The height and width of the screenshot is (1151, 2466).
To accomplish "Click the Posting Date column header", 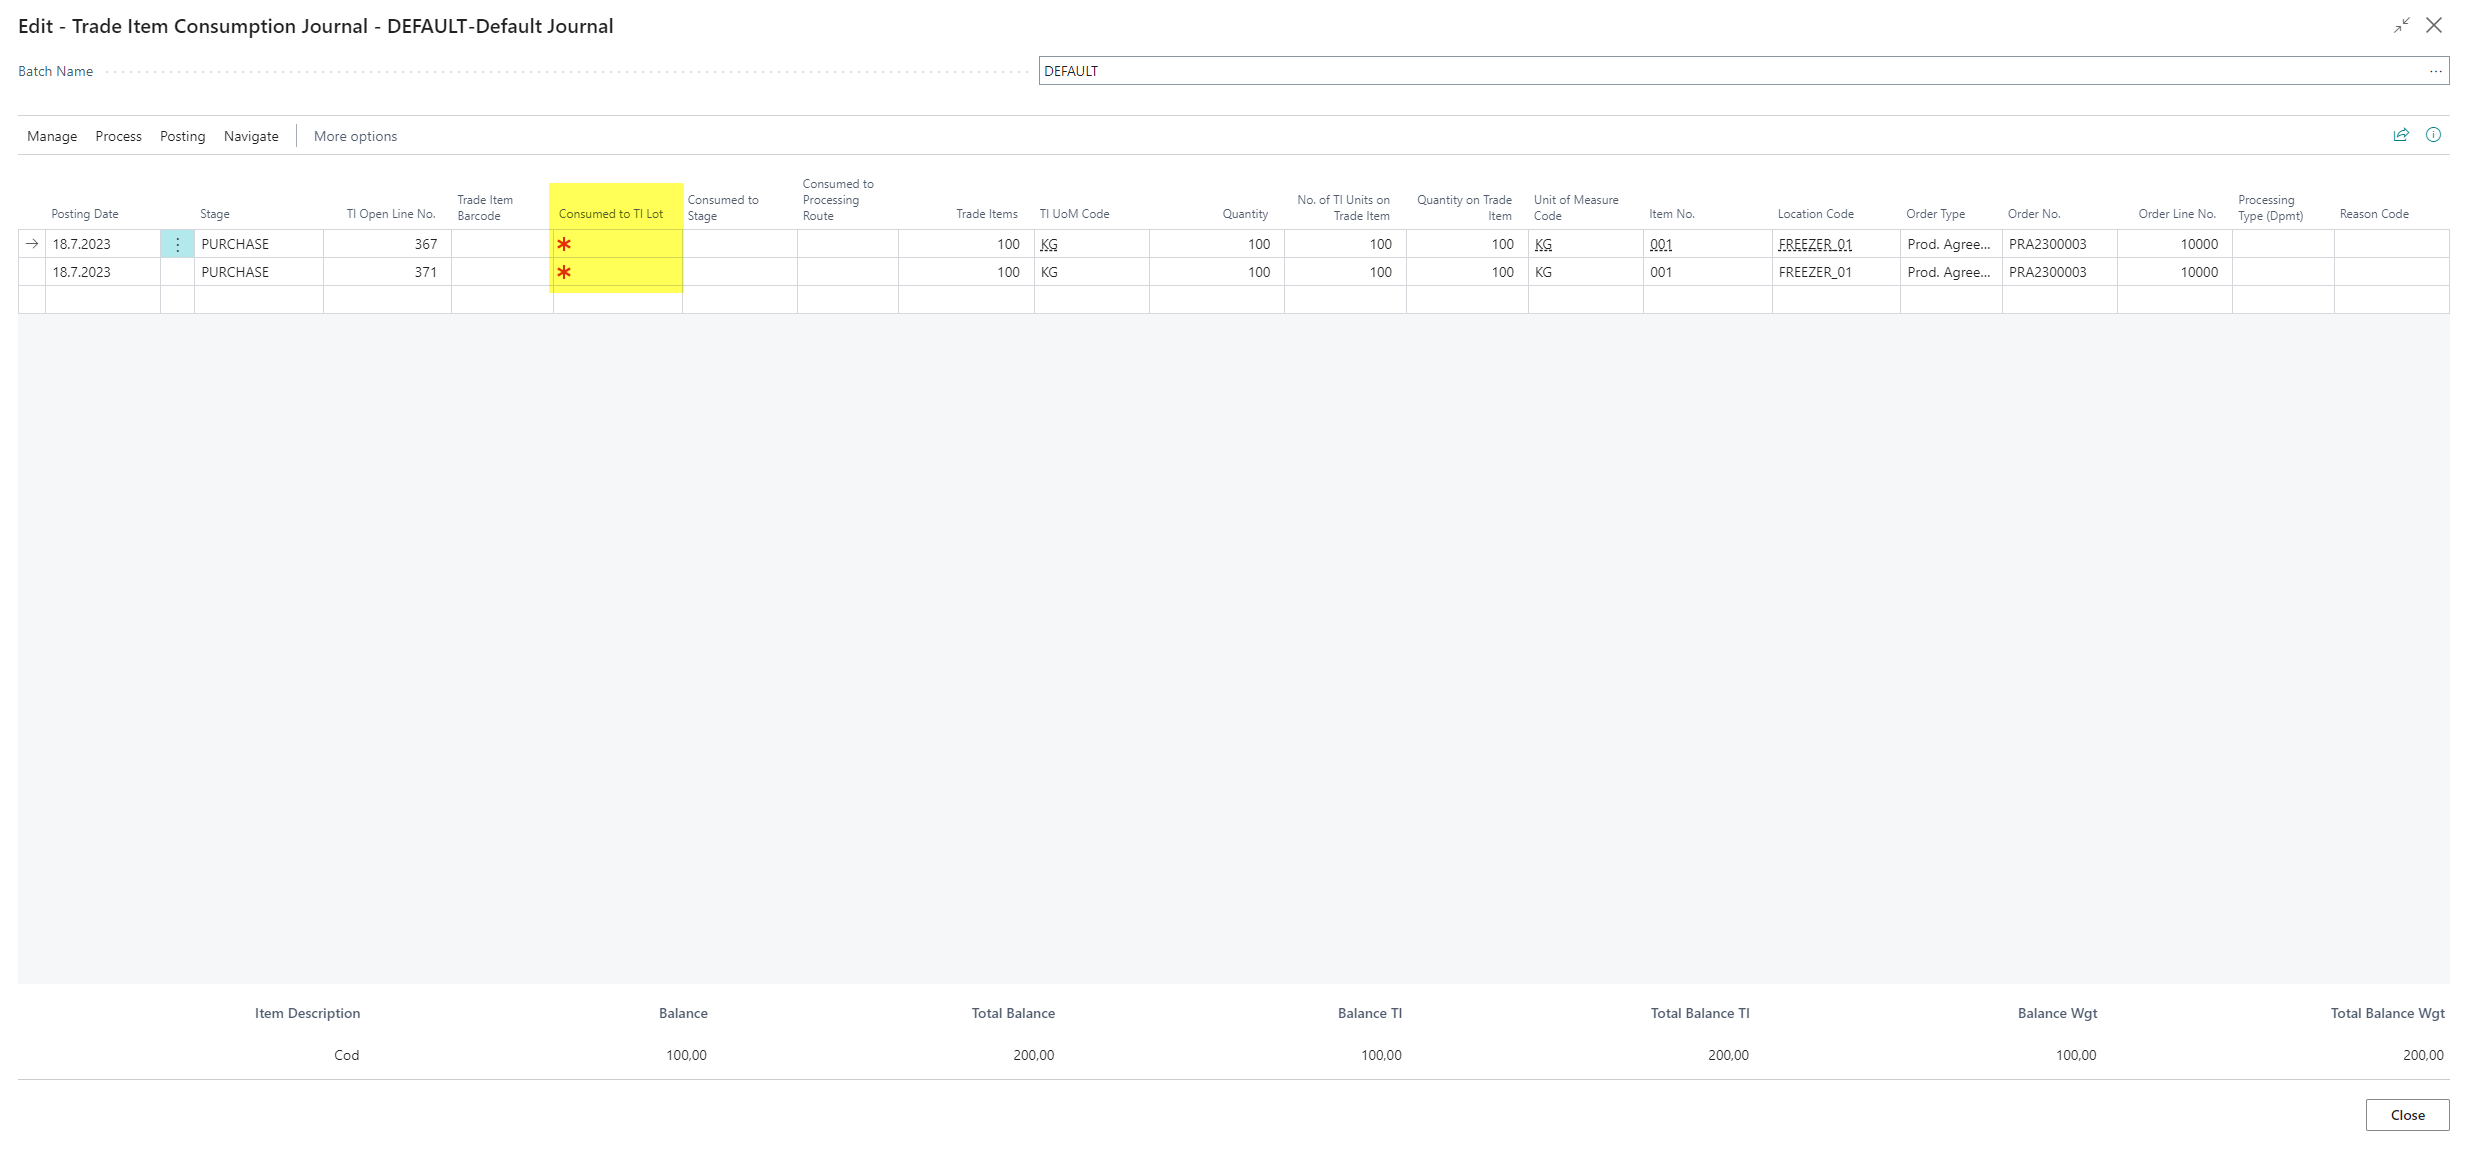I will click(85, 214).
